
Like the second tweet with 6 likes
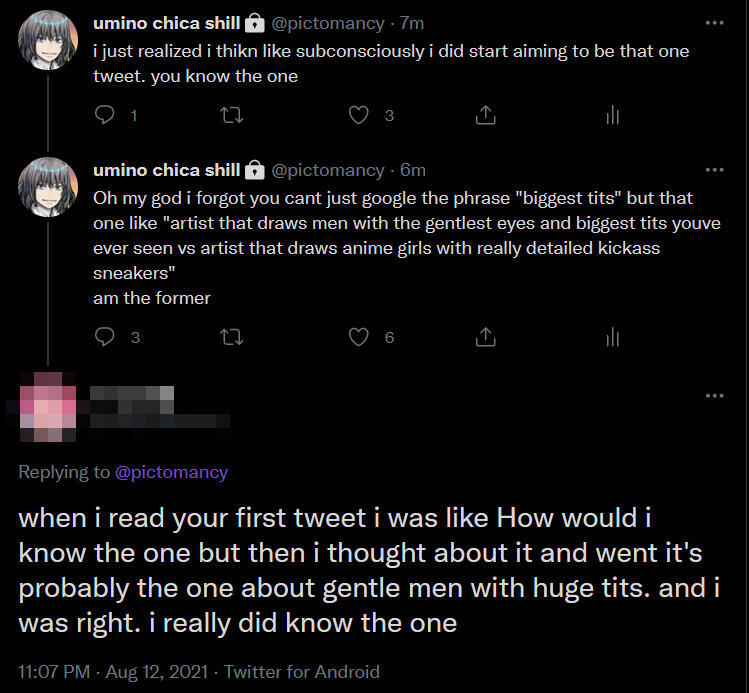358,337
